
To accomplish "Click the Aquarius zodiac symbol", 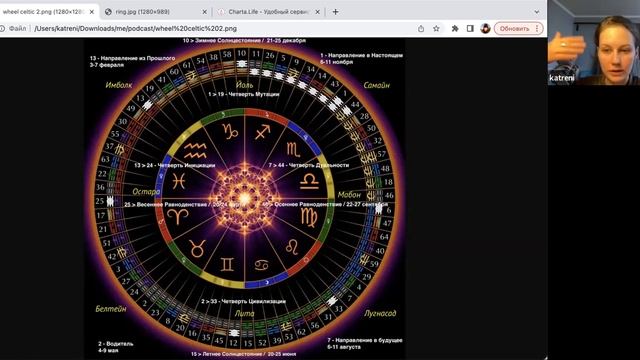I will (x=196, y=150).
